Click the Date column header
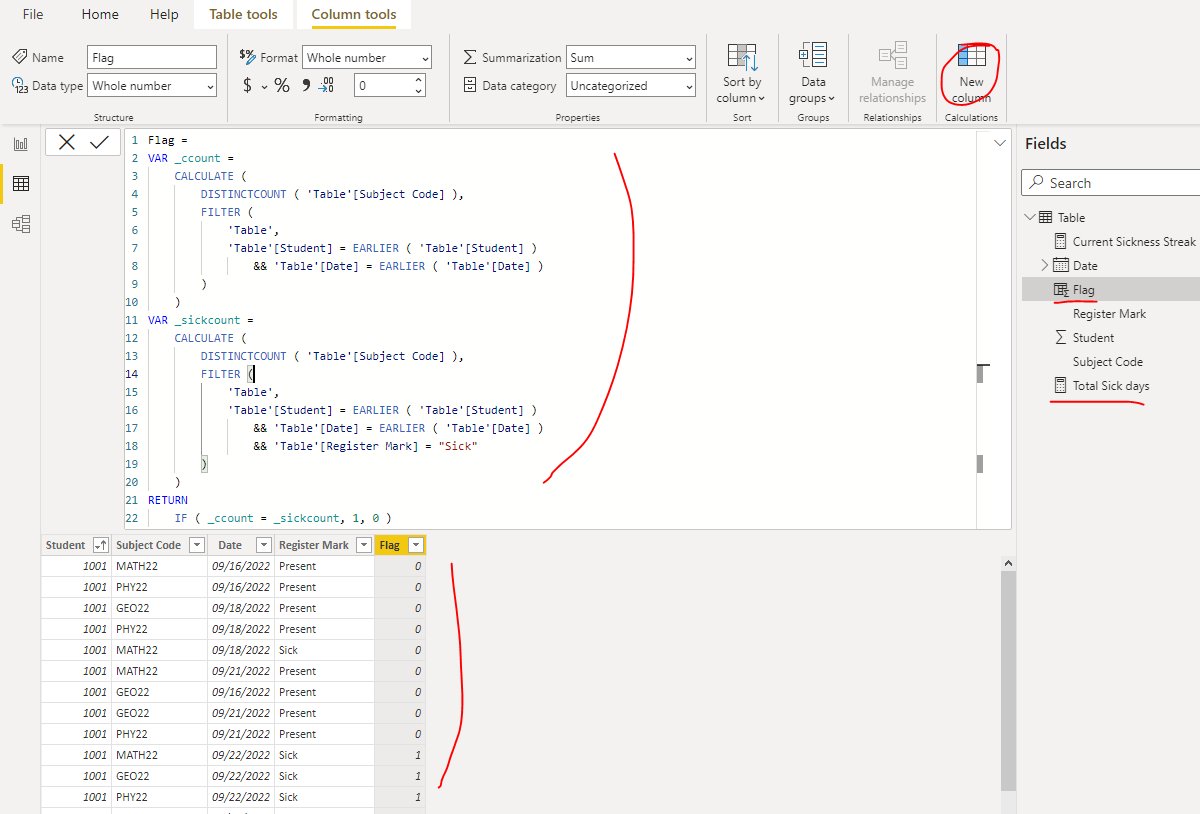 [x=241, y=545]
